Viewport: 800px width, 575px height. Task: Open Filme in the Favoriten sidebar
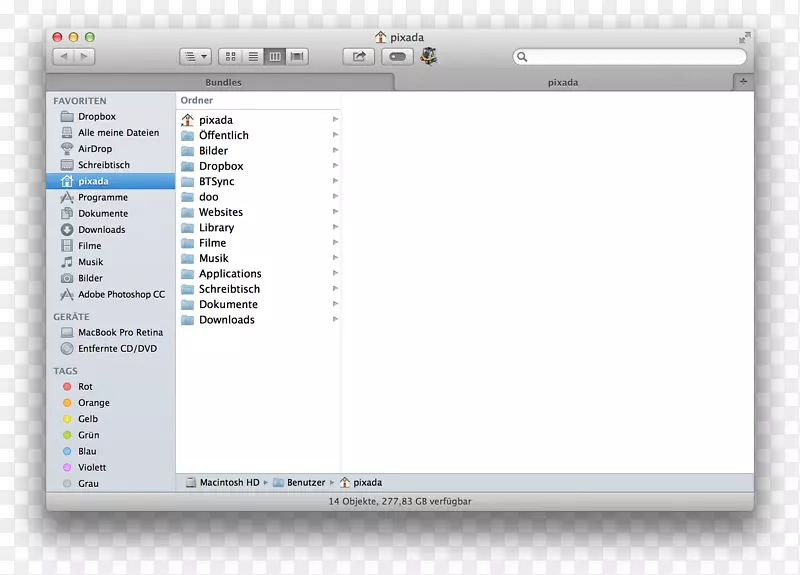coord(110,246)
